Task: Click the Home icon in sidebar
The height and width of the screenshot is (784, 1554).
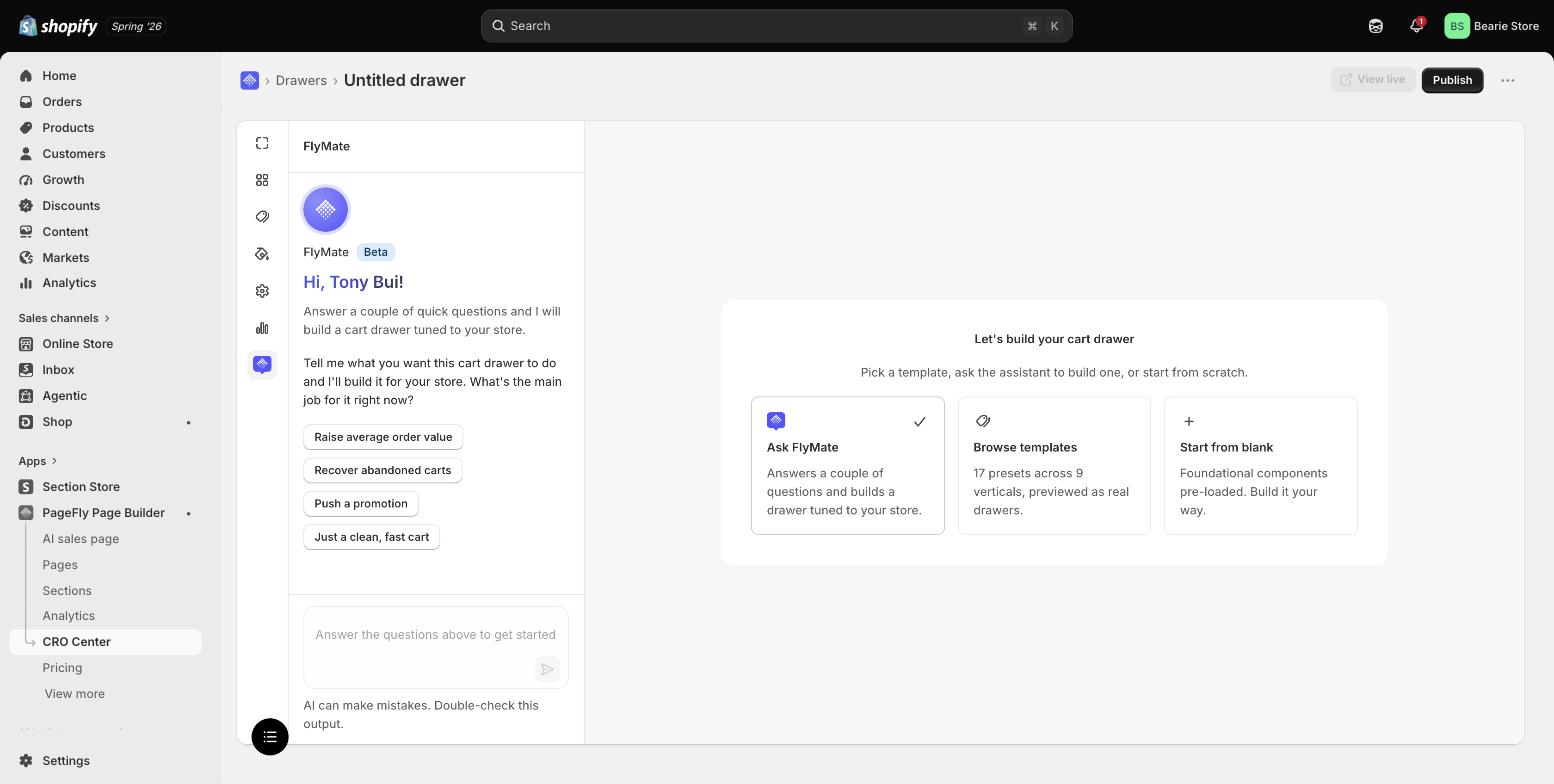Action: tap(26, 76)
